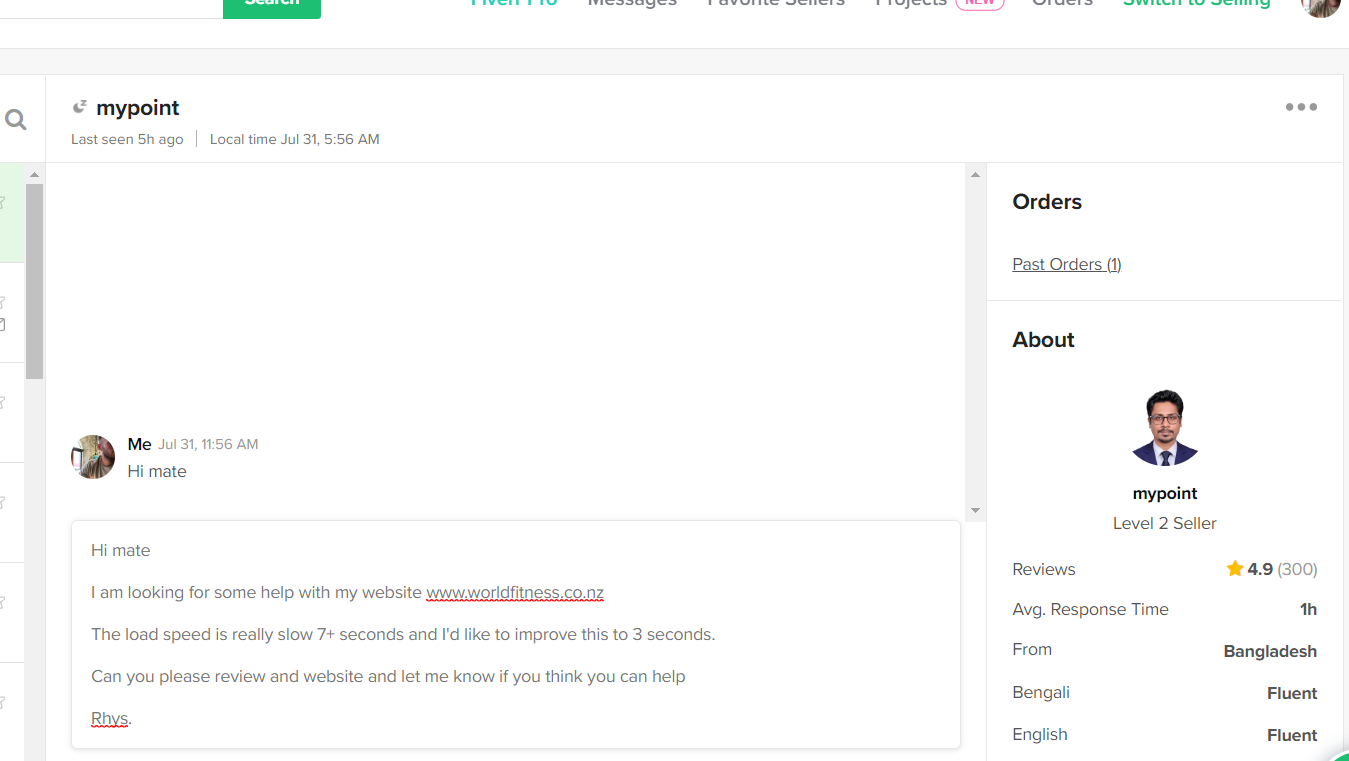Click the up arrow of the message thread scrollbar

click(x=975, y=175)
